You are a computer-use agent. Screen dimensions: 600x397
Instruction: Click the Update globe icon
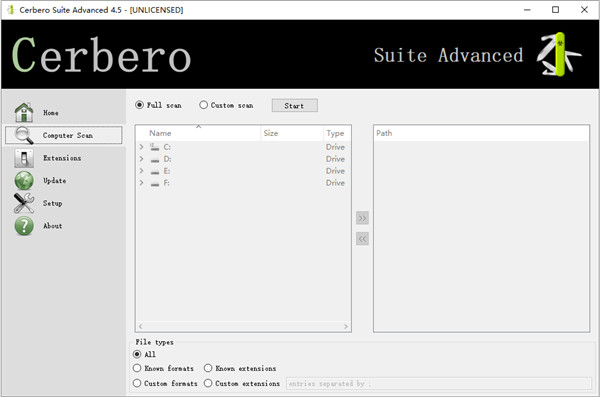24,181
